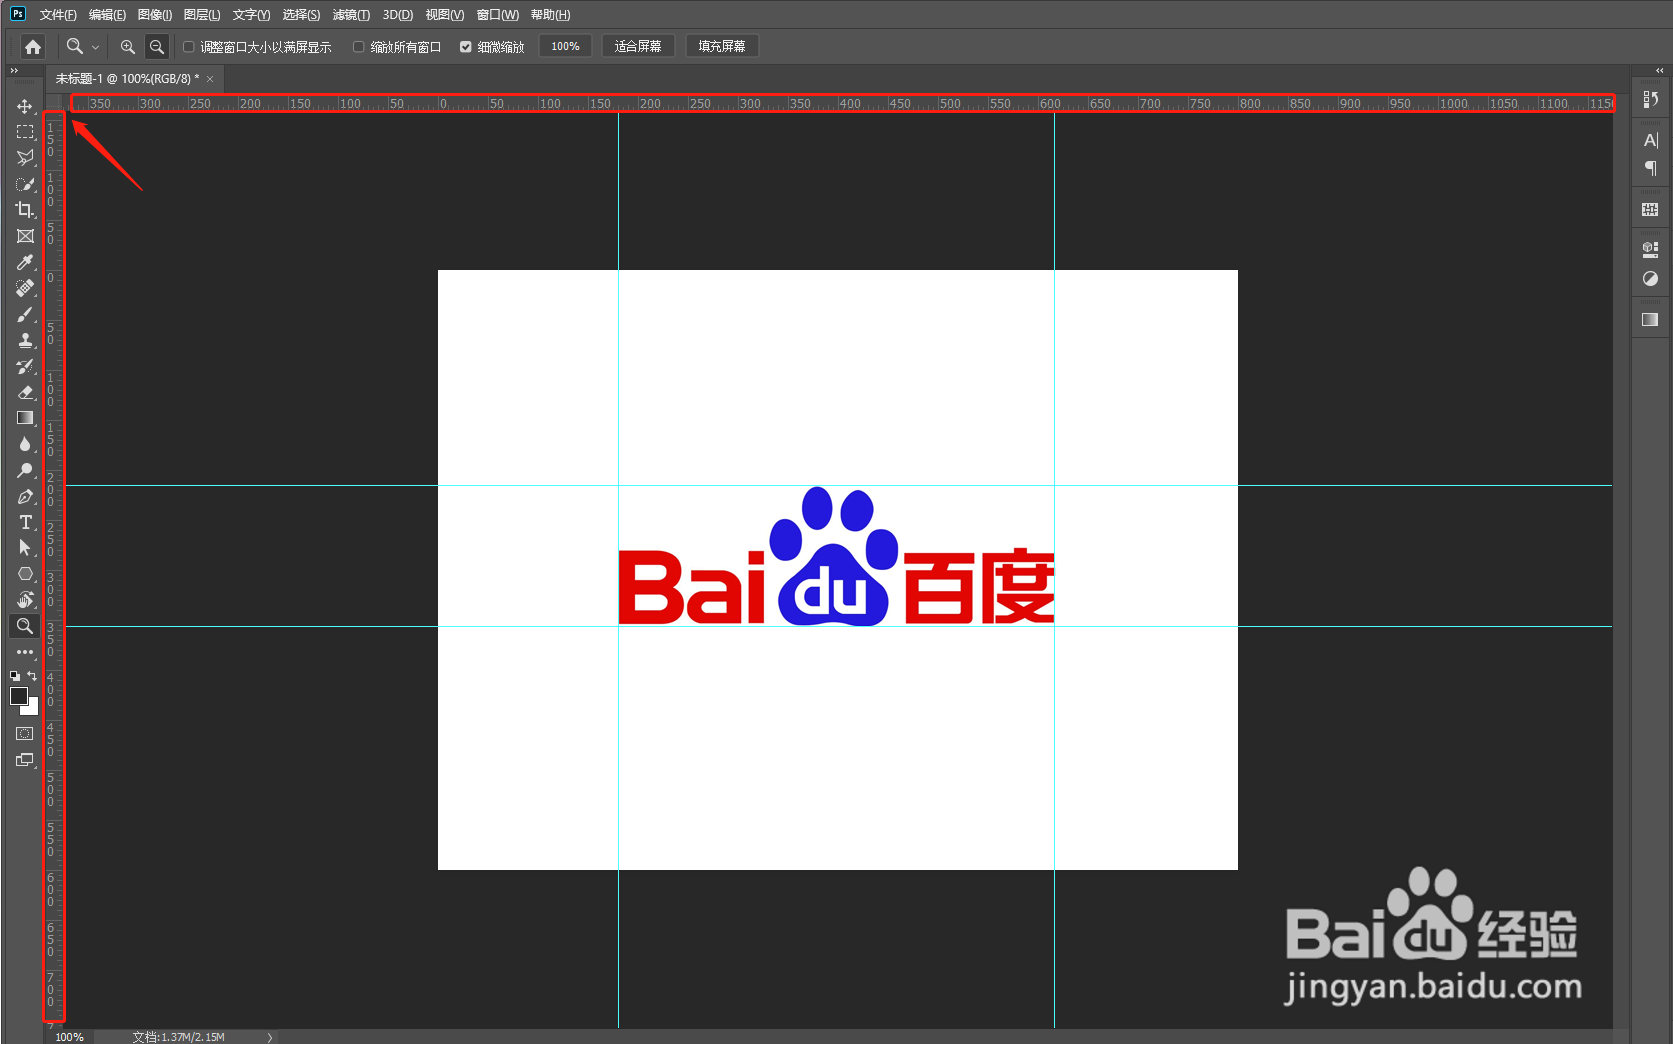Open the Gradients panel
The height and width of the screenshot is (1044, 1673).
(x=1650, y=319)
